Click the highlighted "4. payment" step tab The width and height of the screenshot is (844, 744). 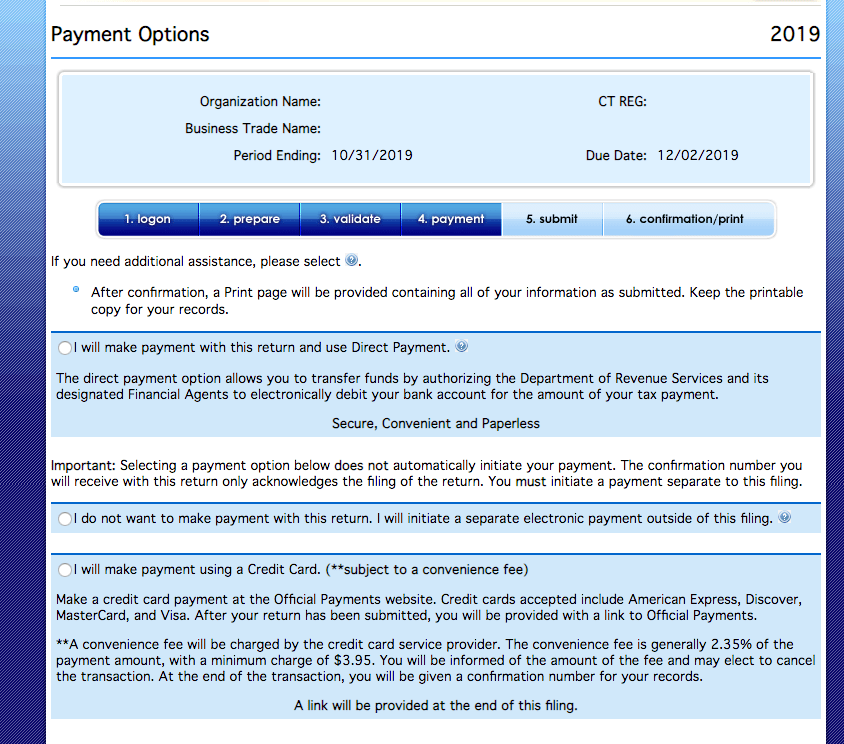451,218
